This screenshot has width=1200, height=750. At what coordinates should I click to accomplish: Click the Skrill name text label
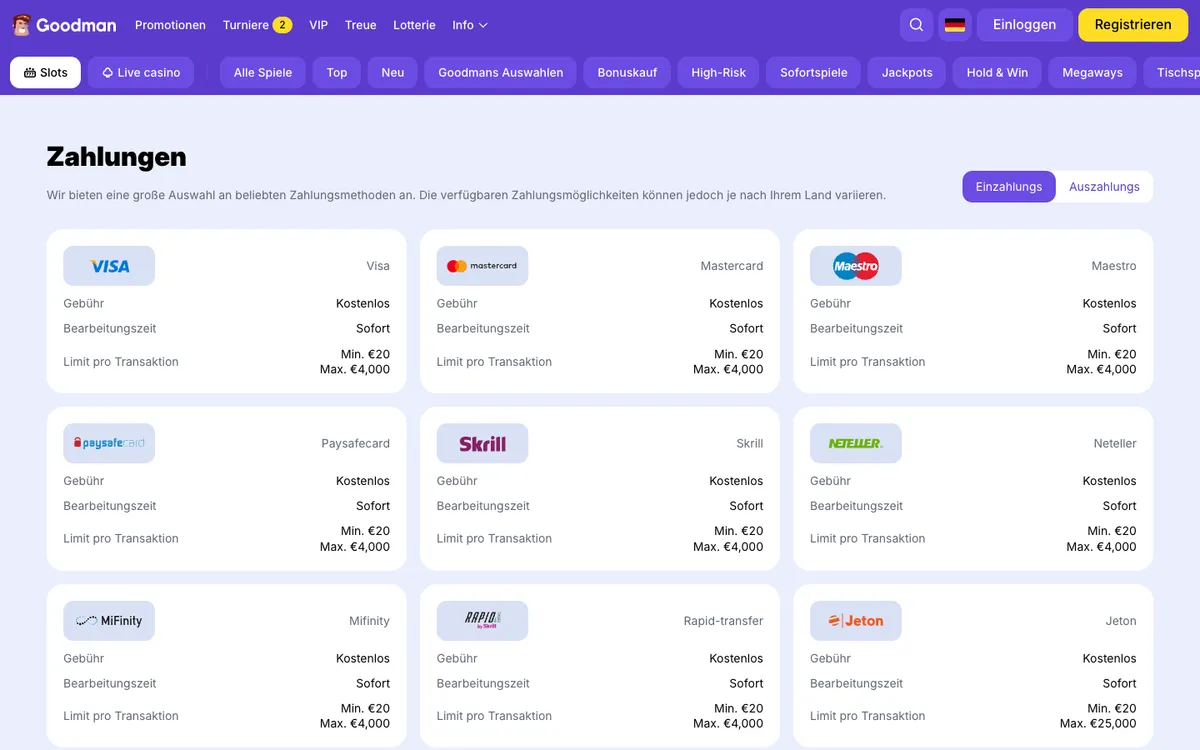[x=750, y=443]
